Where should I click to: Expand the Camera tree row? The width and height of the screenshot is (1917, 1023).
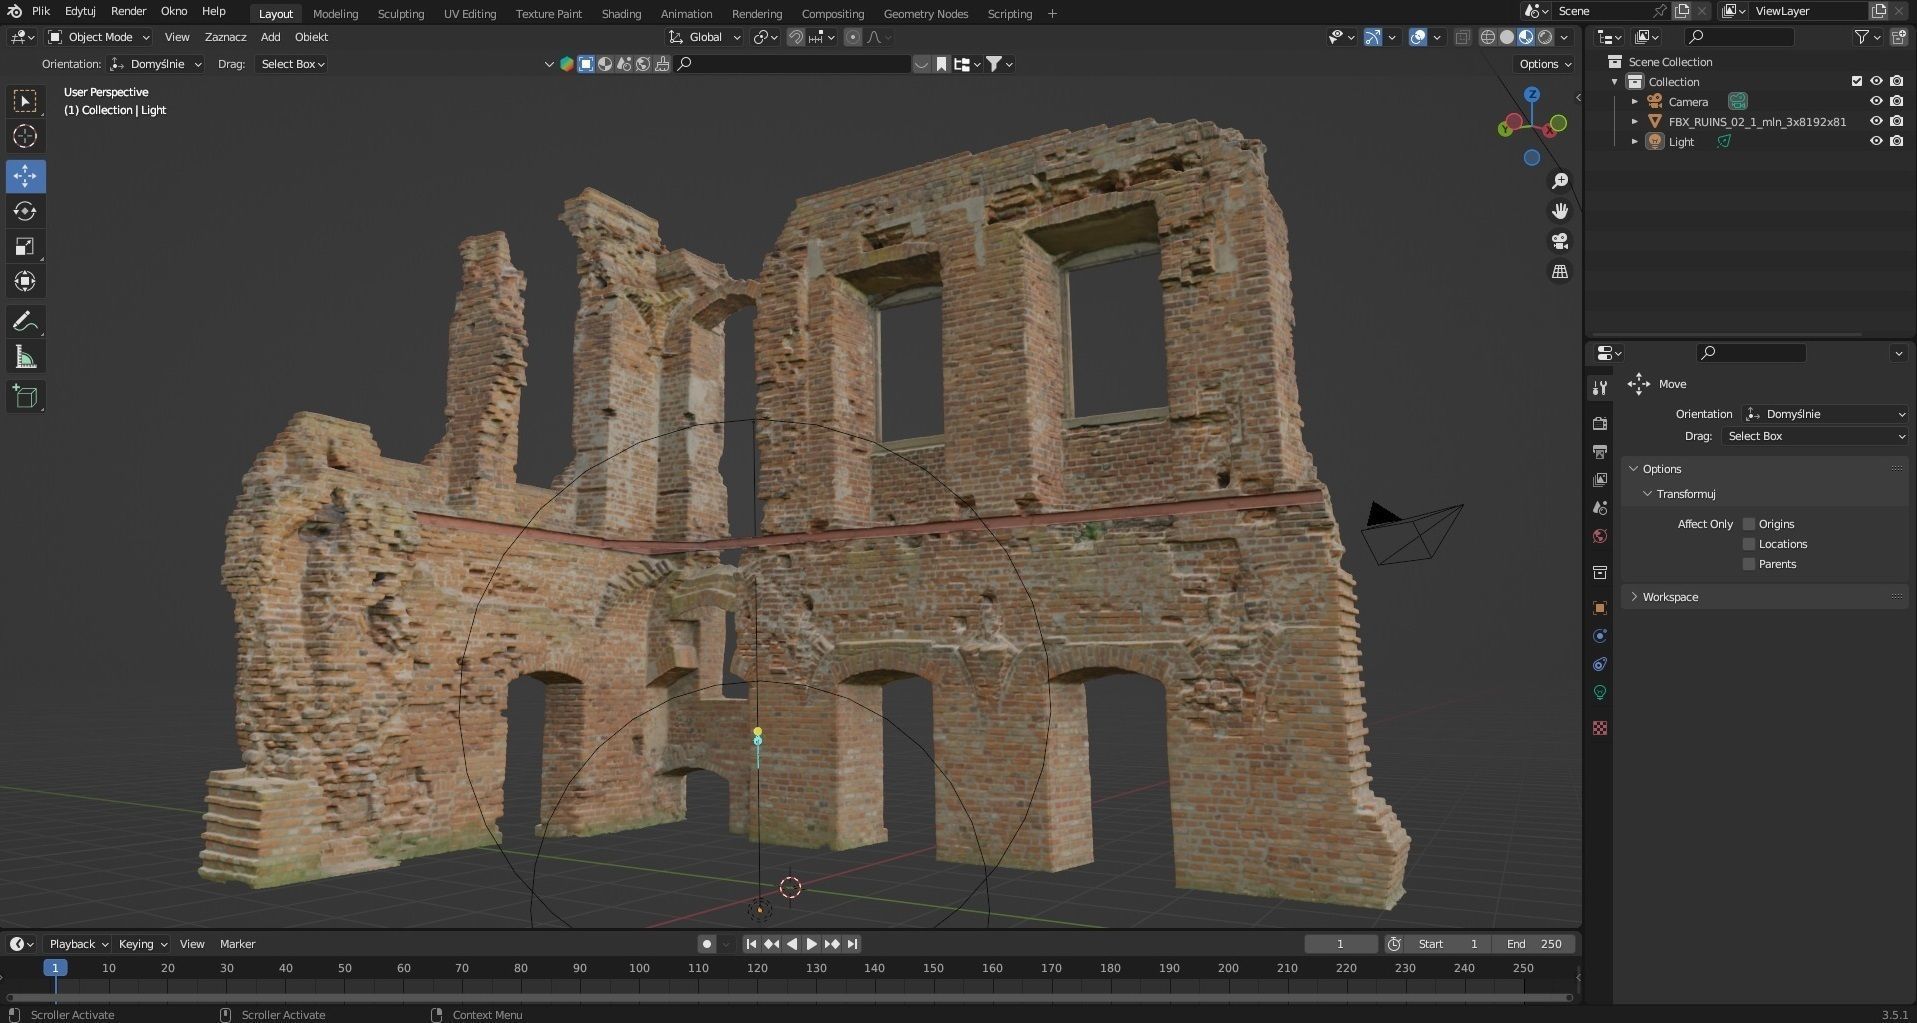point(1635,102)
